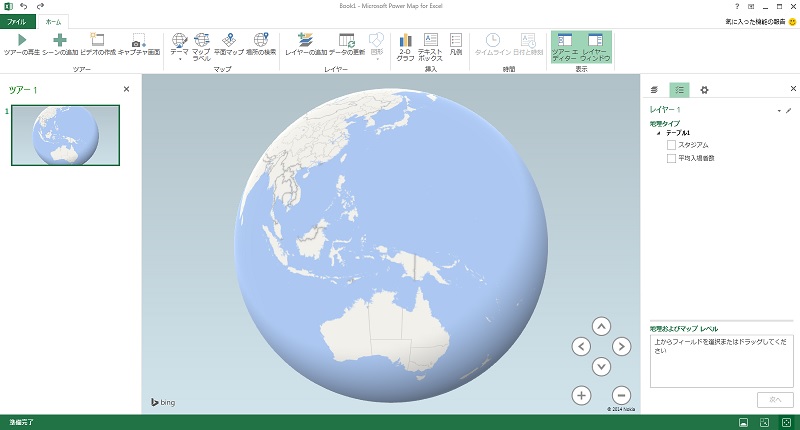800x430 pixels.
Task: Rotate the globe right with the right arrow
Action: [621, 346]
